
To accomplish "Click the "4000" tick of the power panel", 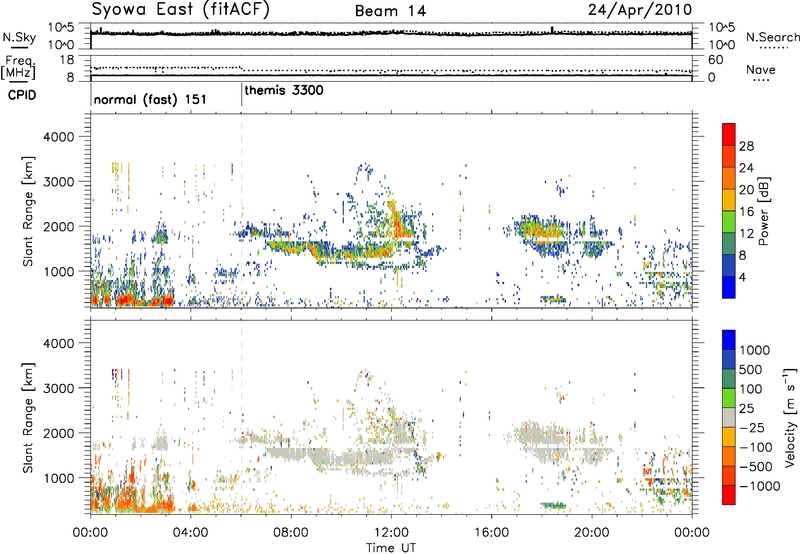I will click(58, 137).
